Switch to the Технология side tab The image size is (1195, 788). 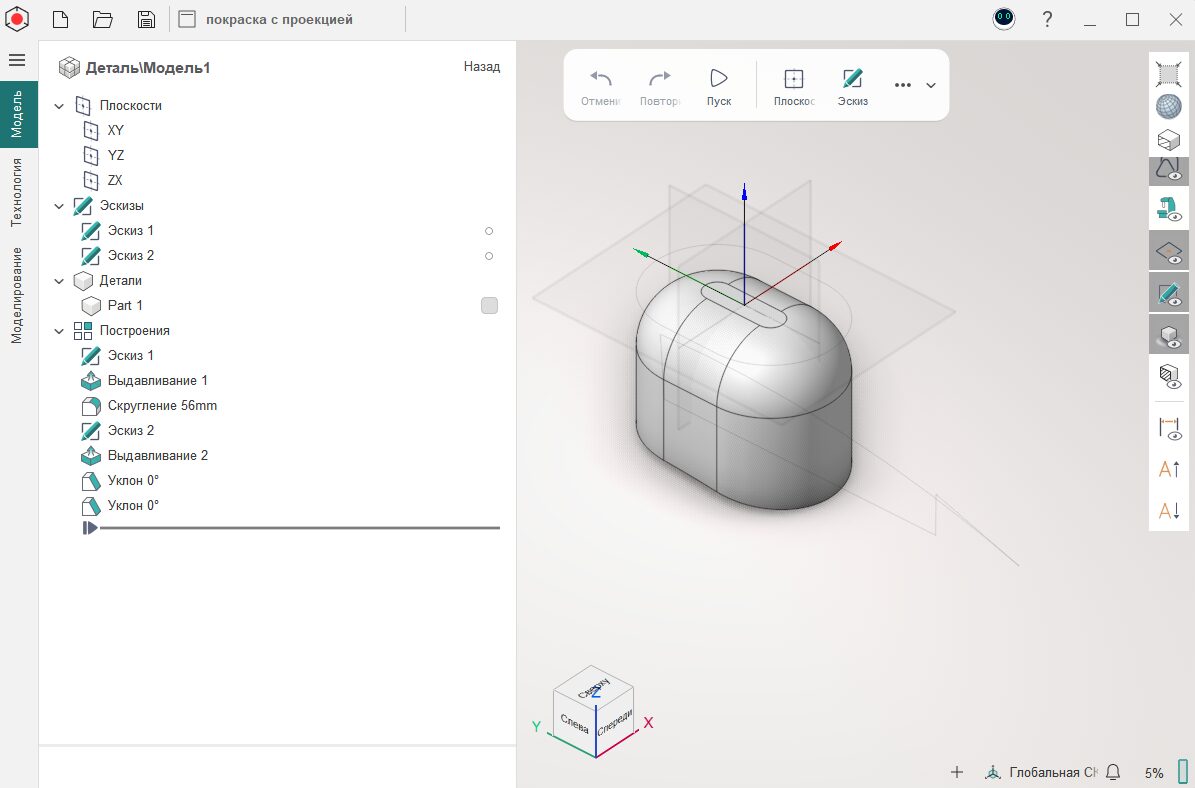[17, 192]
